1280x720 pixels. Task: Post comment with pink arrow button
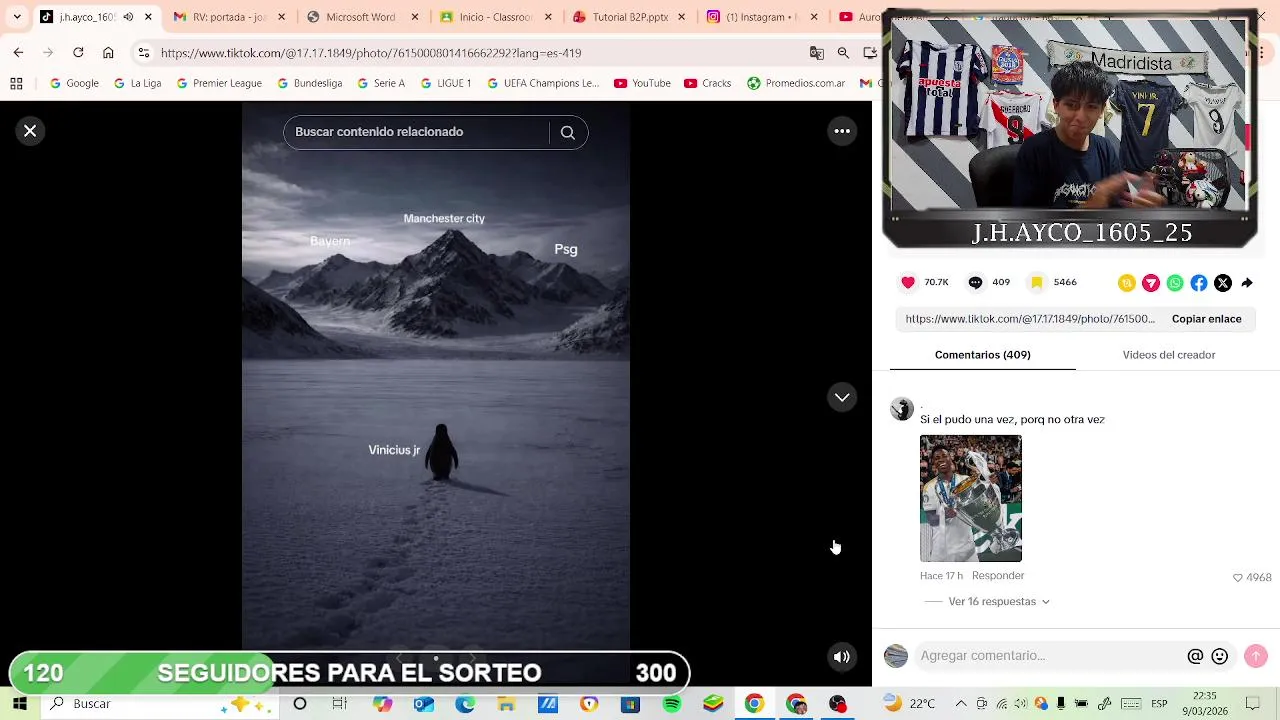point(1256,656)
